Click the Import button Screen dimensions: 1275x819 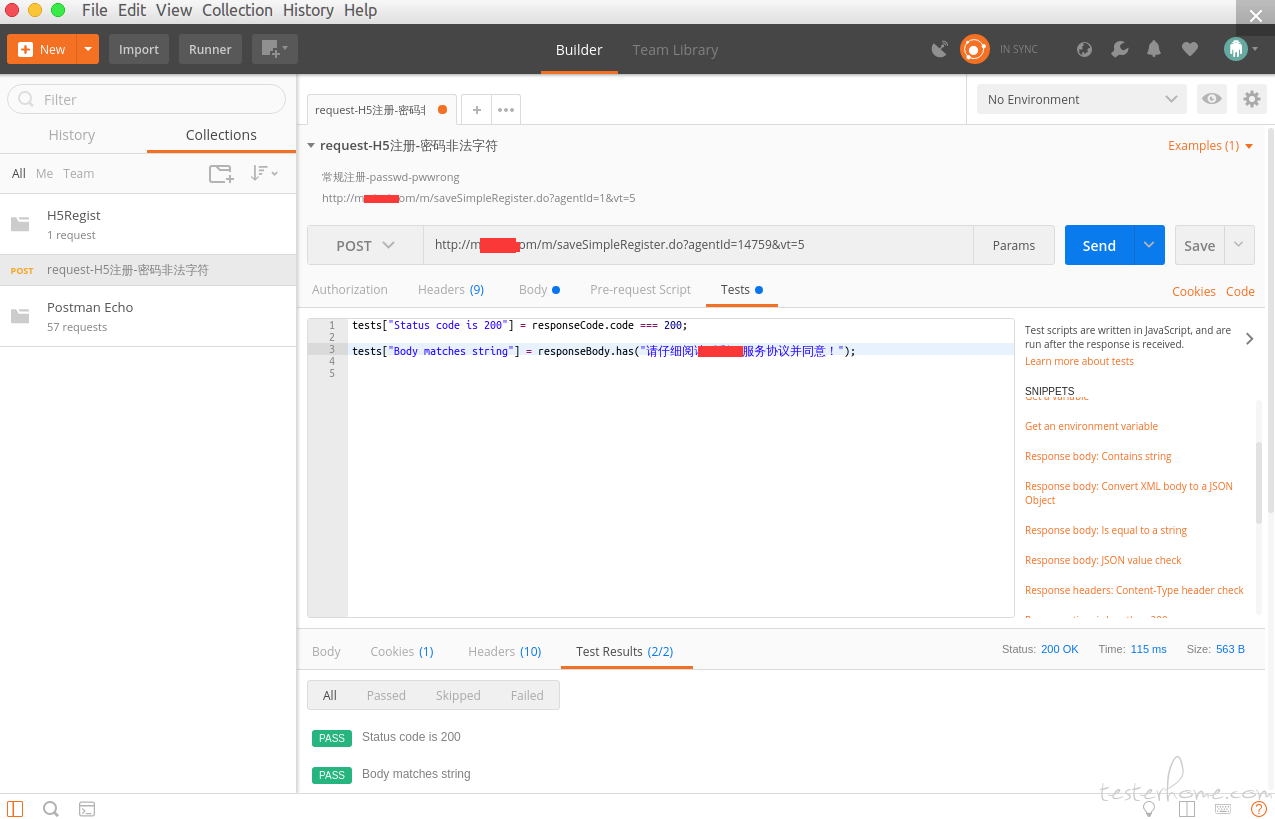point(139,49)
